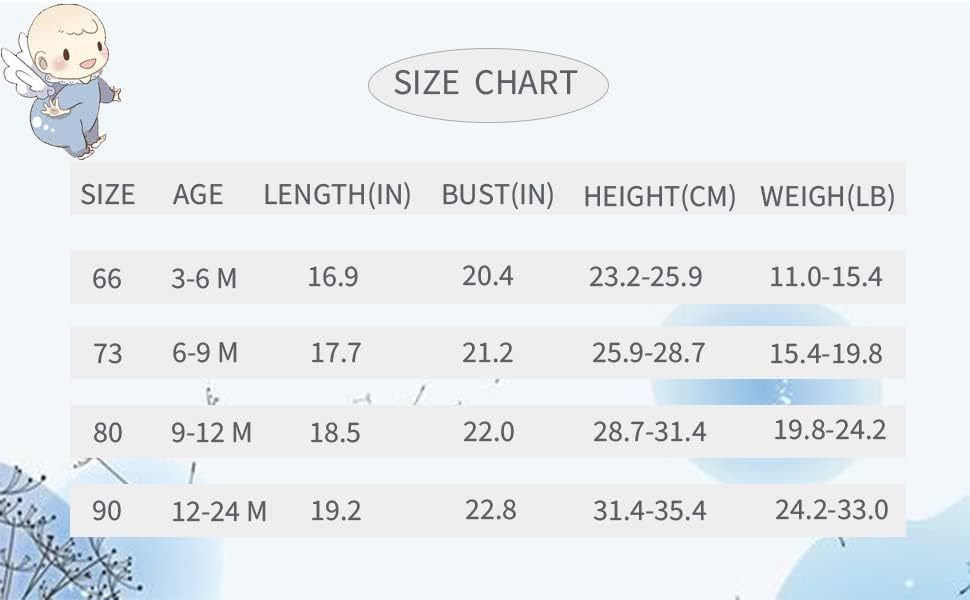Click the 11.0-15.4 weight range
The height and width of the screenshot is (600, 970).
(x=826, y=276)
